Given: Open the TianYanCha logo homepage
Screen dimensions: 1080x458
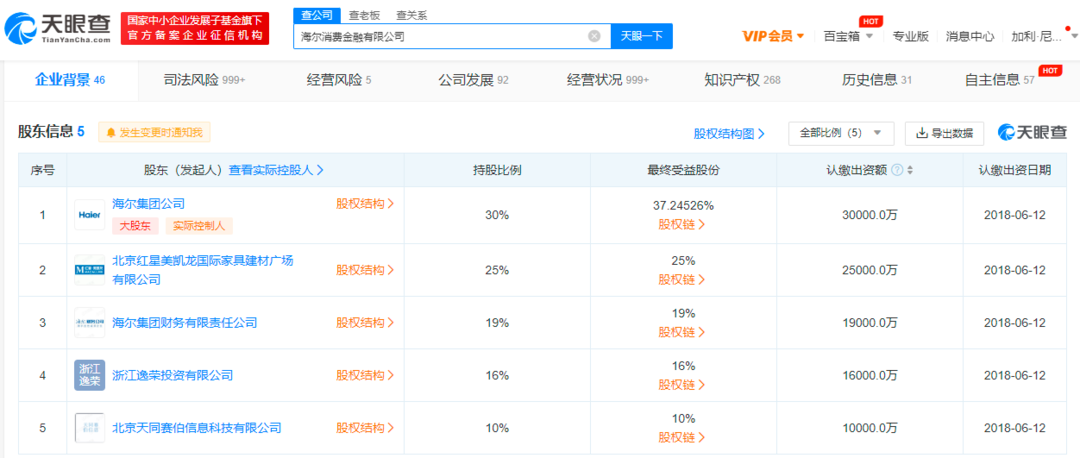Looking at the screenshot, I should pos(58,29).
